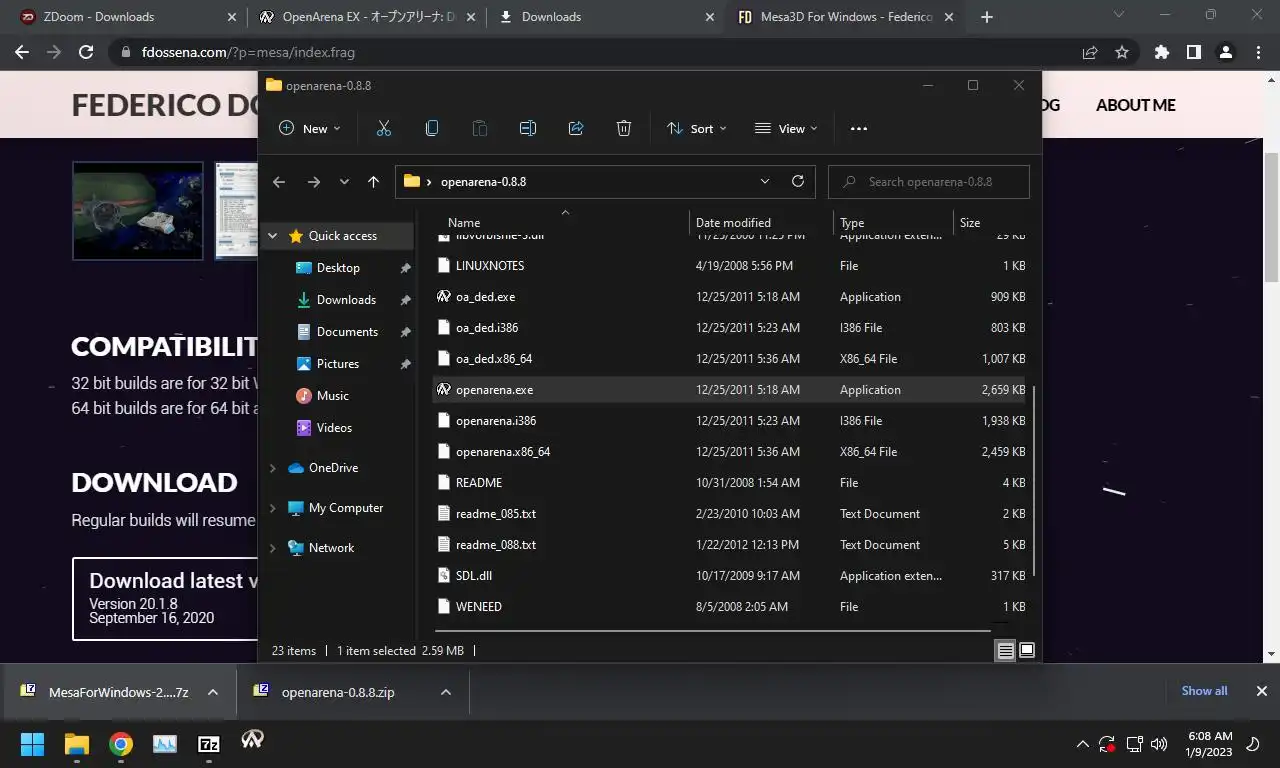Screen dimensions: 1280x768
Task: Open Google Chrome from taskbar
Action: 121,744
